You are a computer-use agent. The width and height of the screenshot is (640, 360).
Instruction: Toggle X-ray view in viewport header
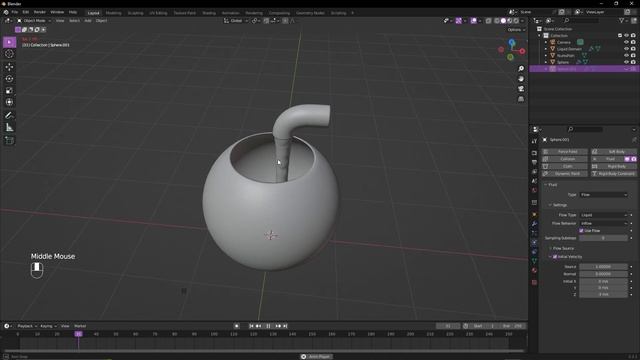pos(488,20)
